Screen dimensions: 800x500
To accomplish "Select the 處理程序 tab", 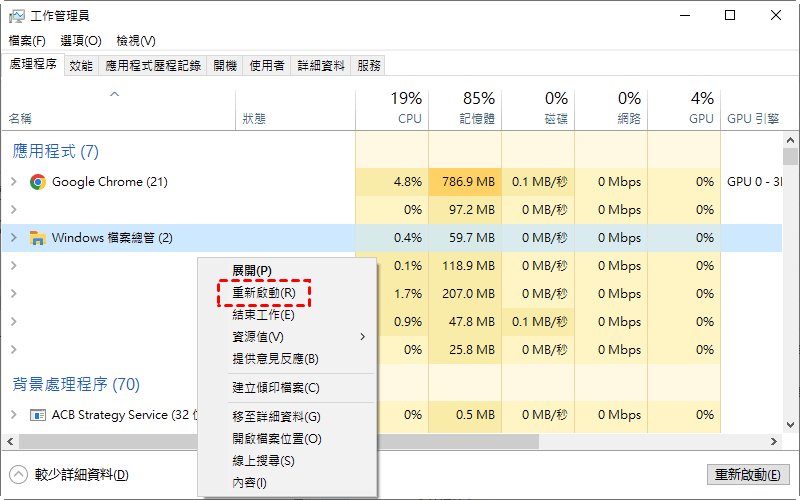I will [x=33, y=64].
